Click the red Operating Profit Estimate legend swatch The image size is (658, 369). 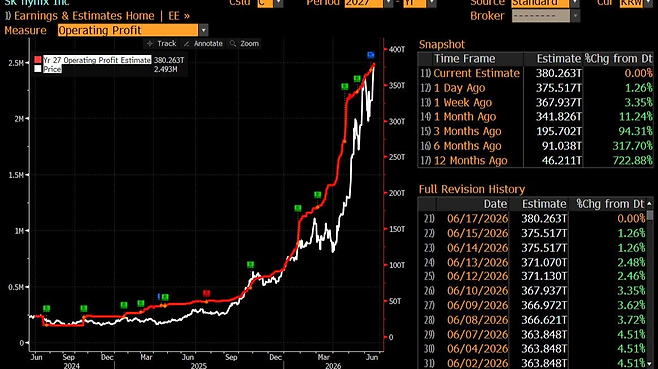38,60
